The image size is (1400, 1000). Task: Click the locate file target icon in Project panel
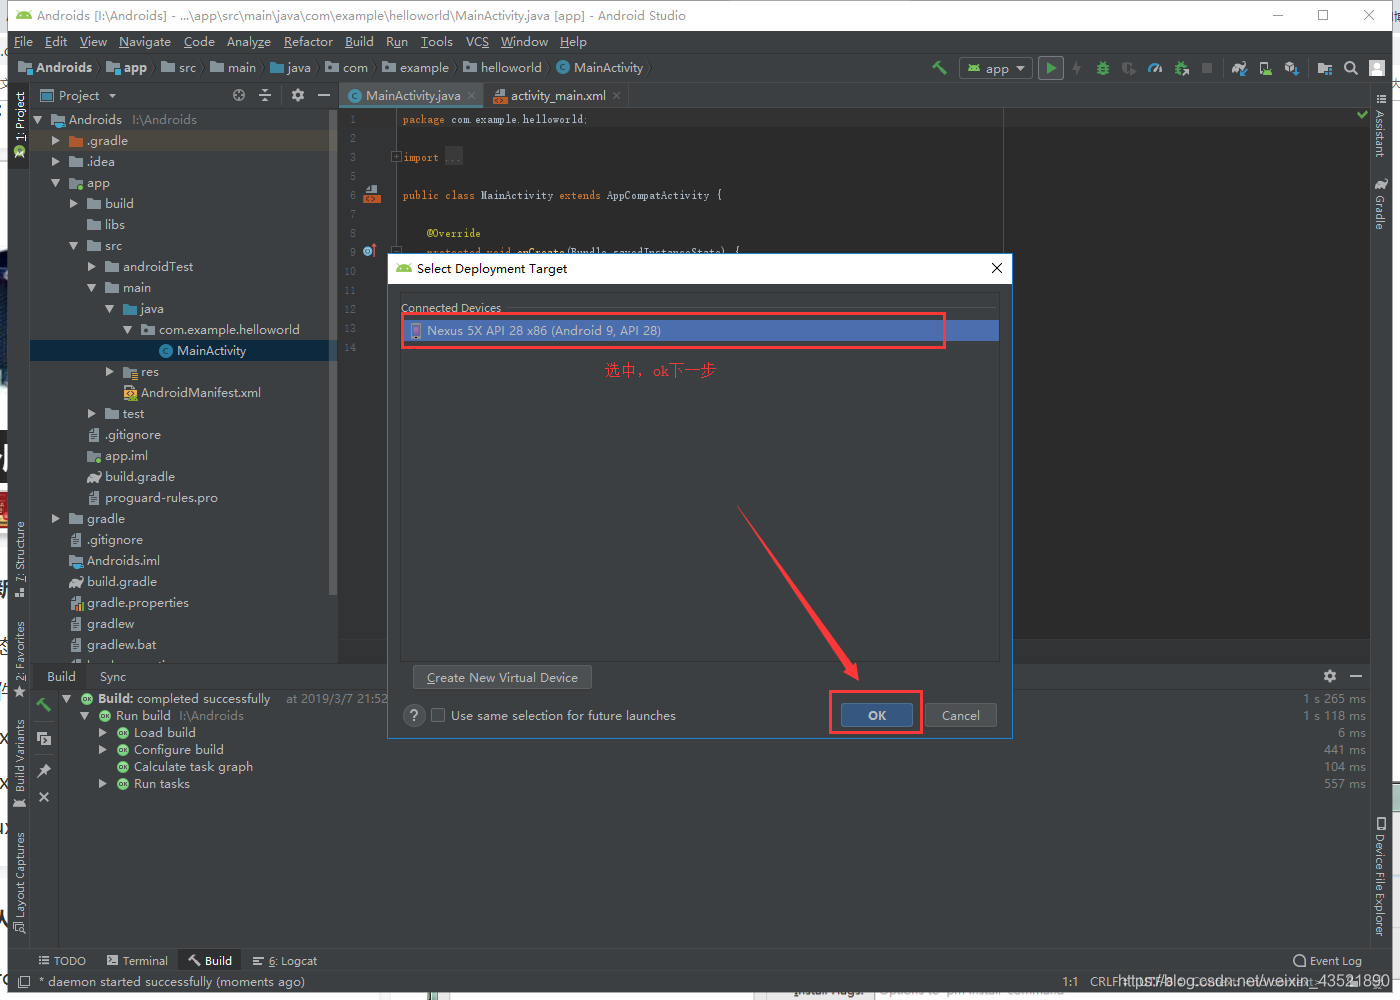click(x=239, y=95)
